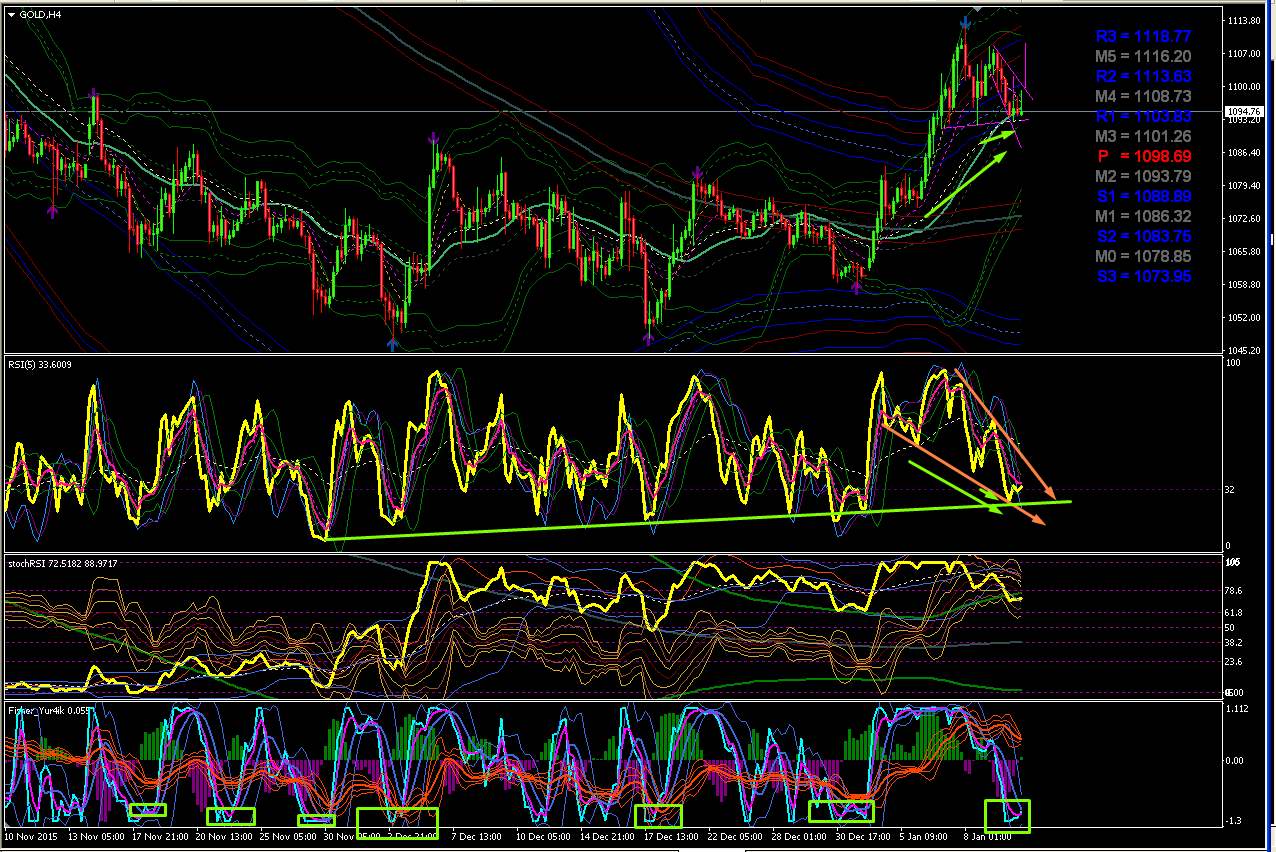The width and height of the screenshot is (1276, 852).
Task: Click the time axis label 25 Nov 05:00
Action: click(289, 834)
